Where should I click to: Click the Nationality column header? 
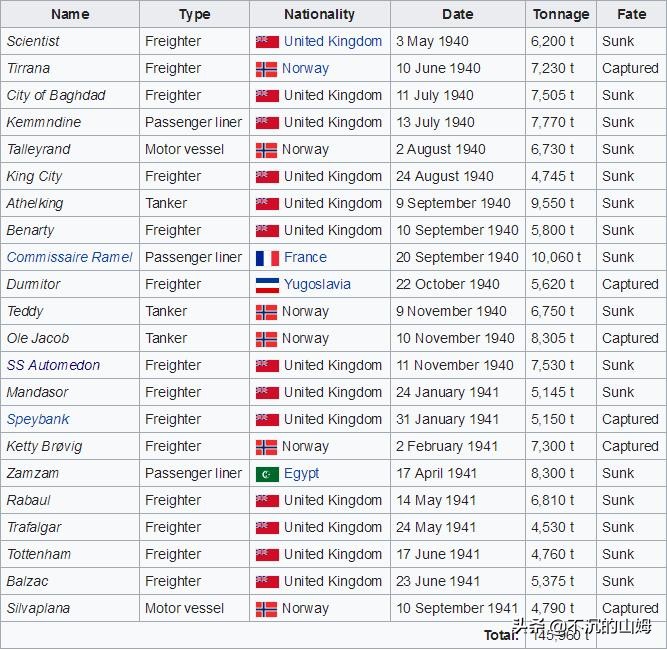(319, 14)
